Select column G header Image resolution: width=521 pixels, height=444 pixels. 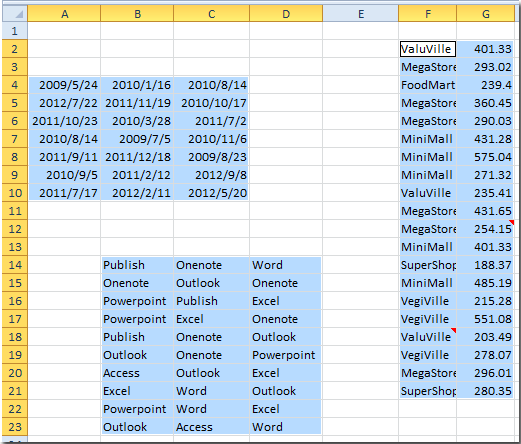tap(486, 14)
